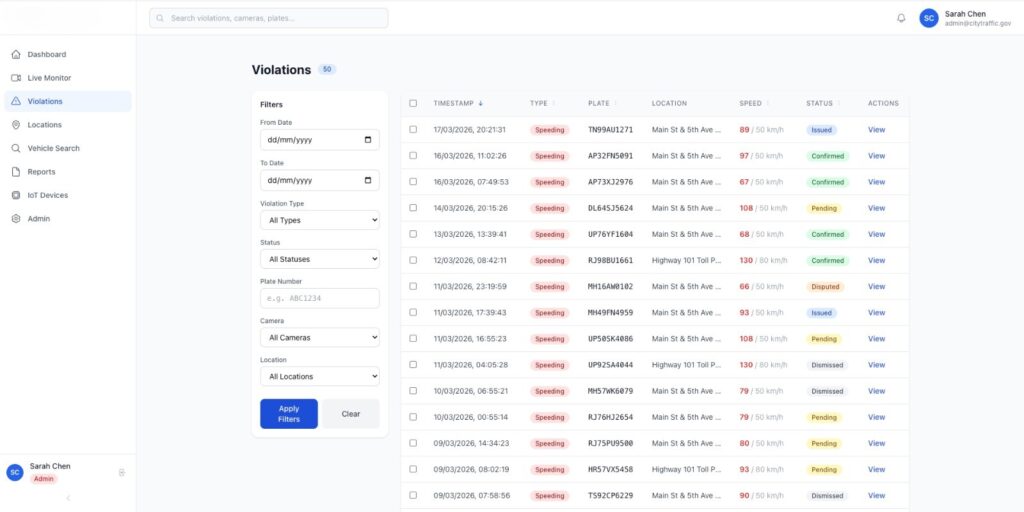
Task: Click plate number RJ76HJ2654
Action: pos(611,417)
